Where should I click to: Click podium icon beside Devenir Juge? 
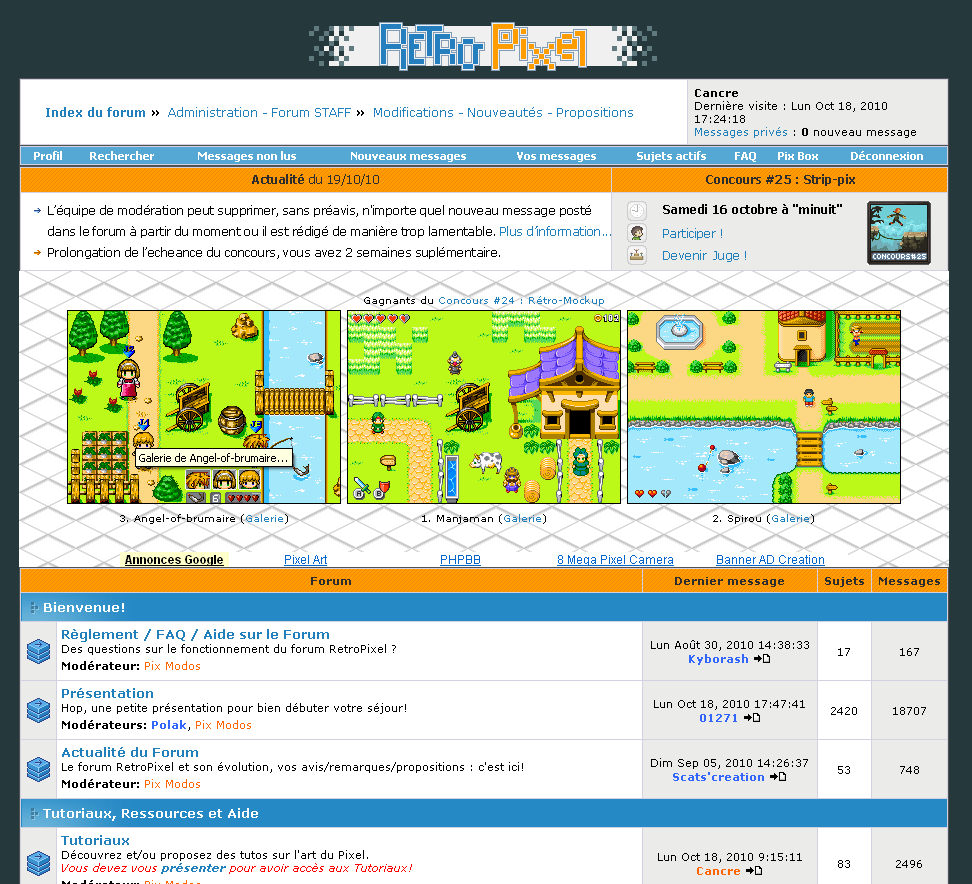[x=637, y=255]
